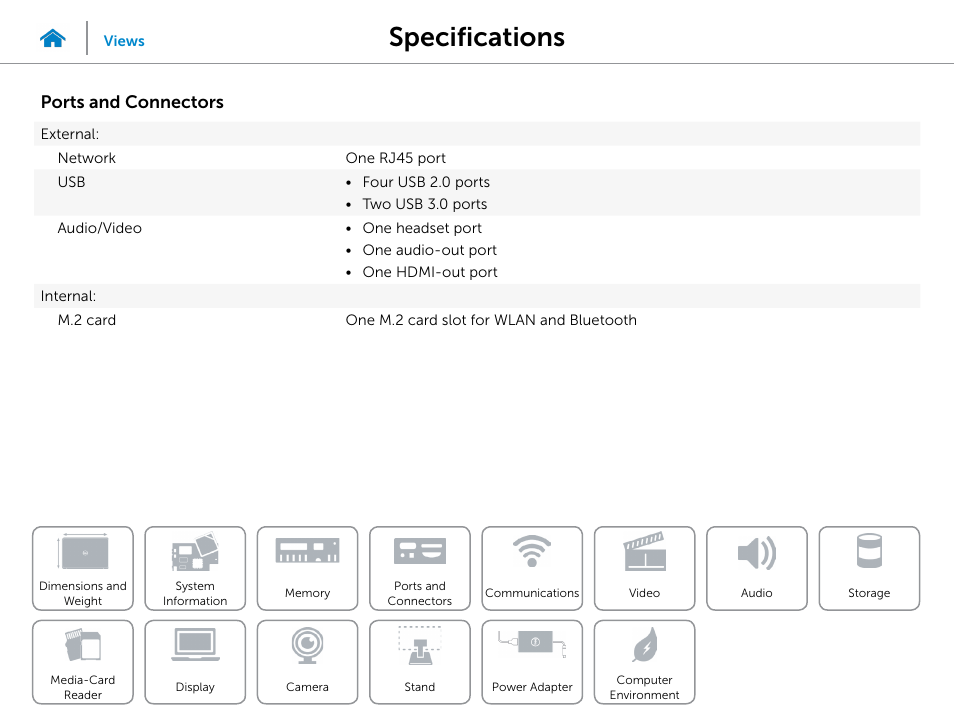Select the Power Adapter tile

(532, 662)
